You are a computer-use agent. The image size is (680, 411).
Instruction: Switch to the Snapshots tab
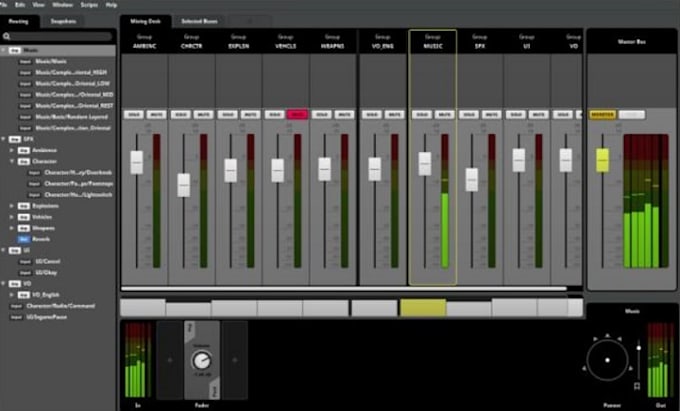point(63,21)
